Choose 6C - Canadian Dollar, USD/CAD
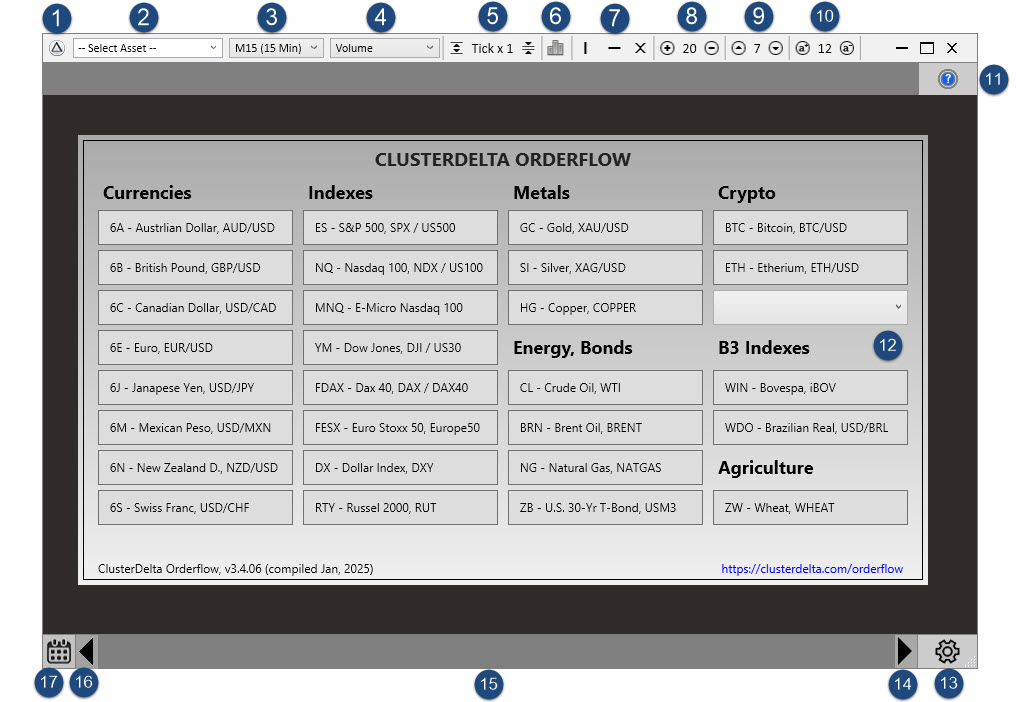 pyautogui.click(x=195, y=308)
